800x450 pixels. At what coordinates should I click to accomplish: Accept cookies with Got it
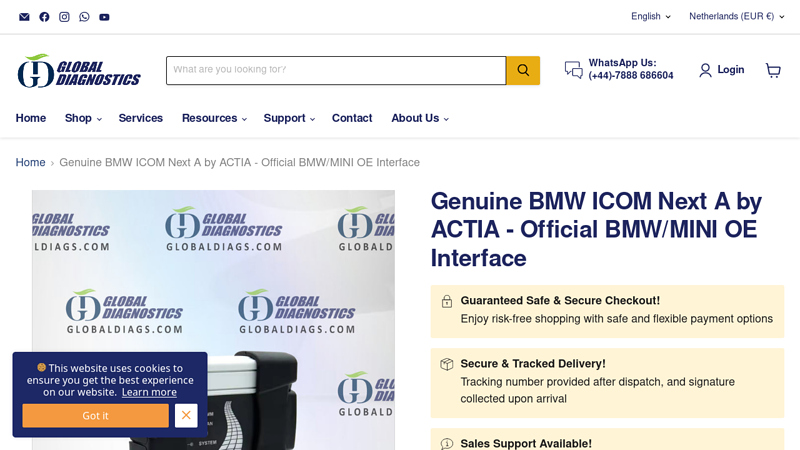[95, 415]
